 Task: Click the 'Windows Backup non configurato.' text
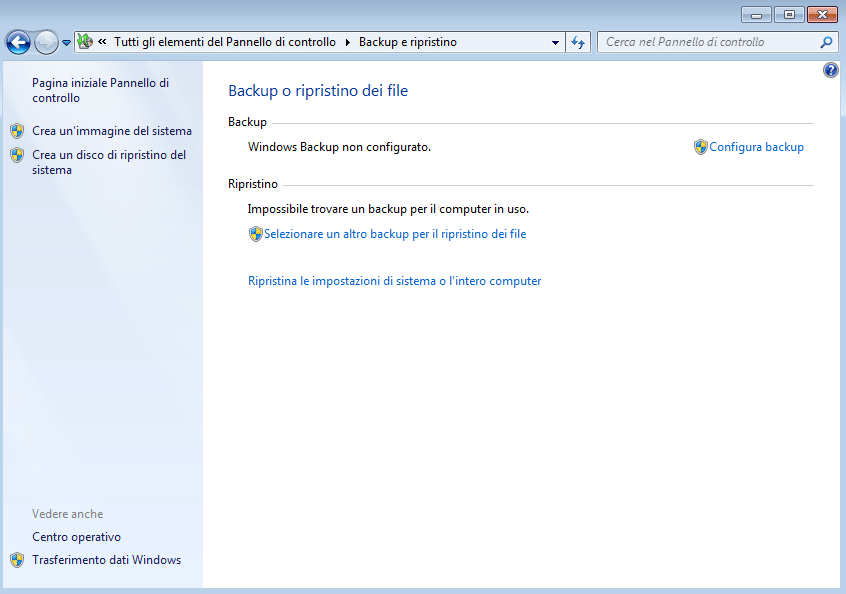(x=339, y=147)
